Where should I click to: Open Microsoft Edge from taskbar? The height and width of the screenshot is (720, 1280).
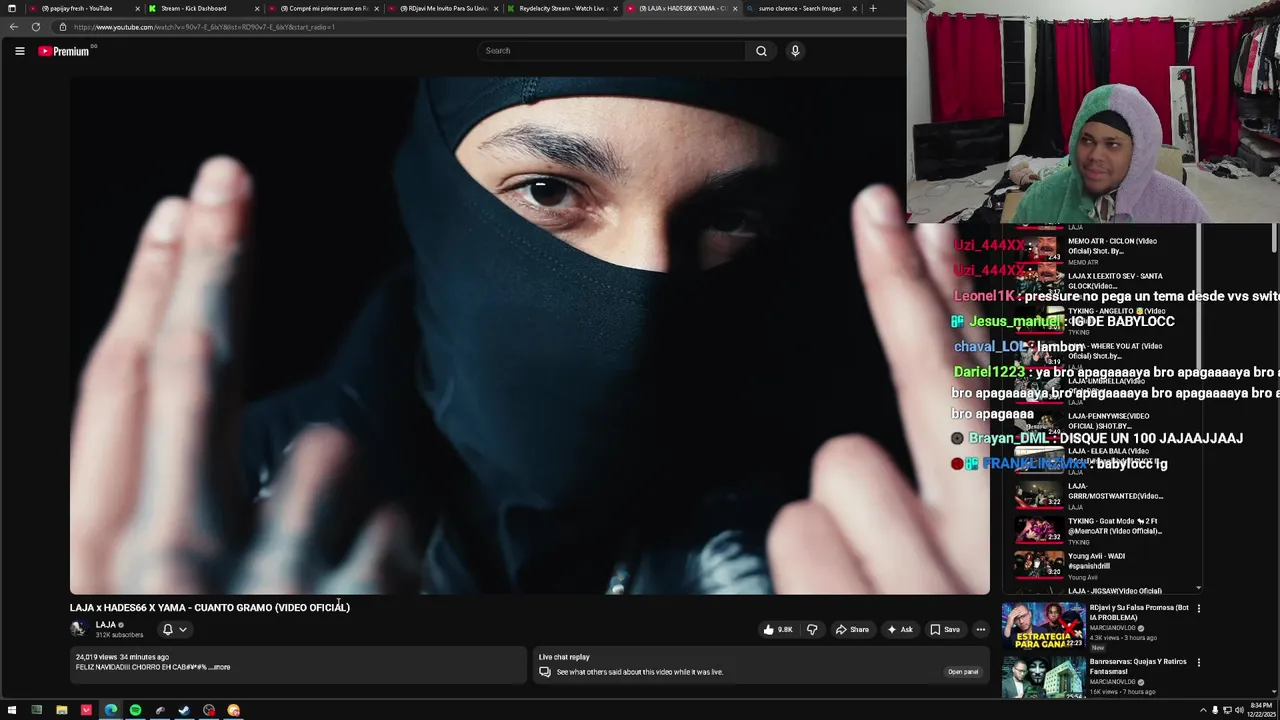click(111, 710)
